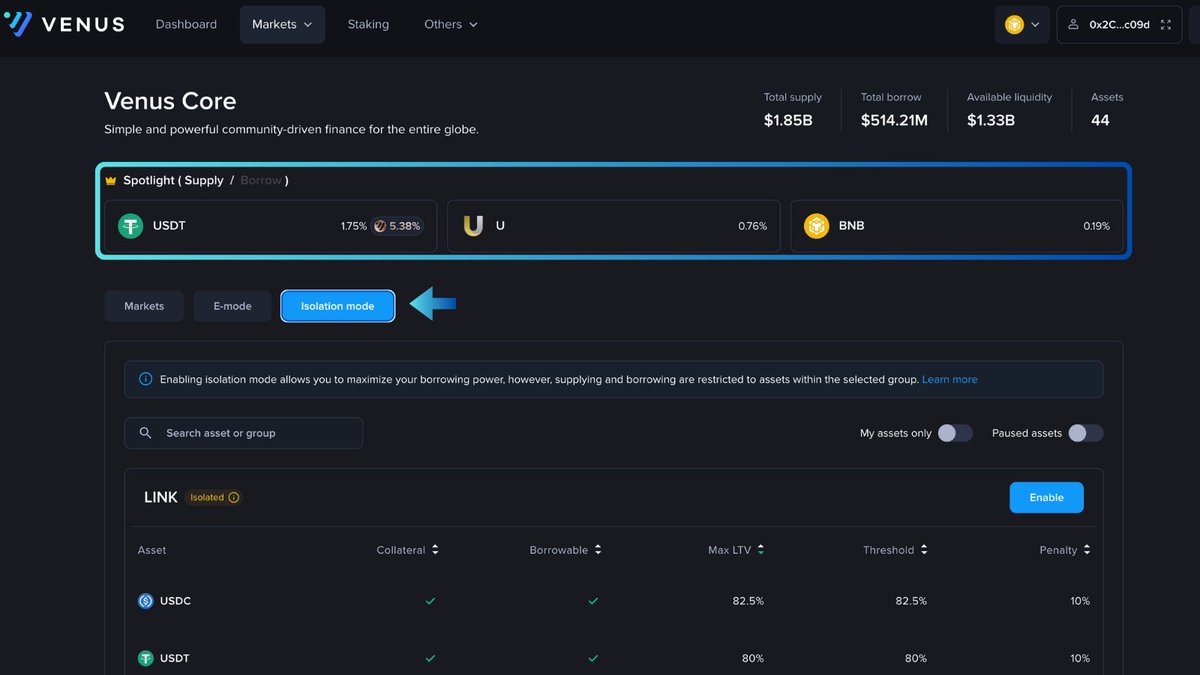Click the Venus logo icon
Screen dimensions: 1200x675
pyautogui.click(x=17, y=24)
